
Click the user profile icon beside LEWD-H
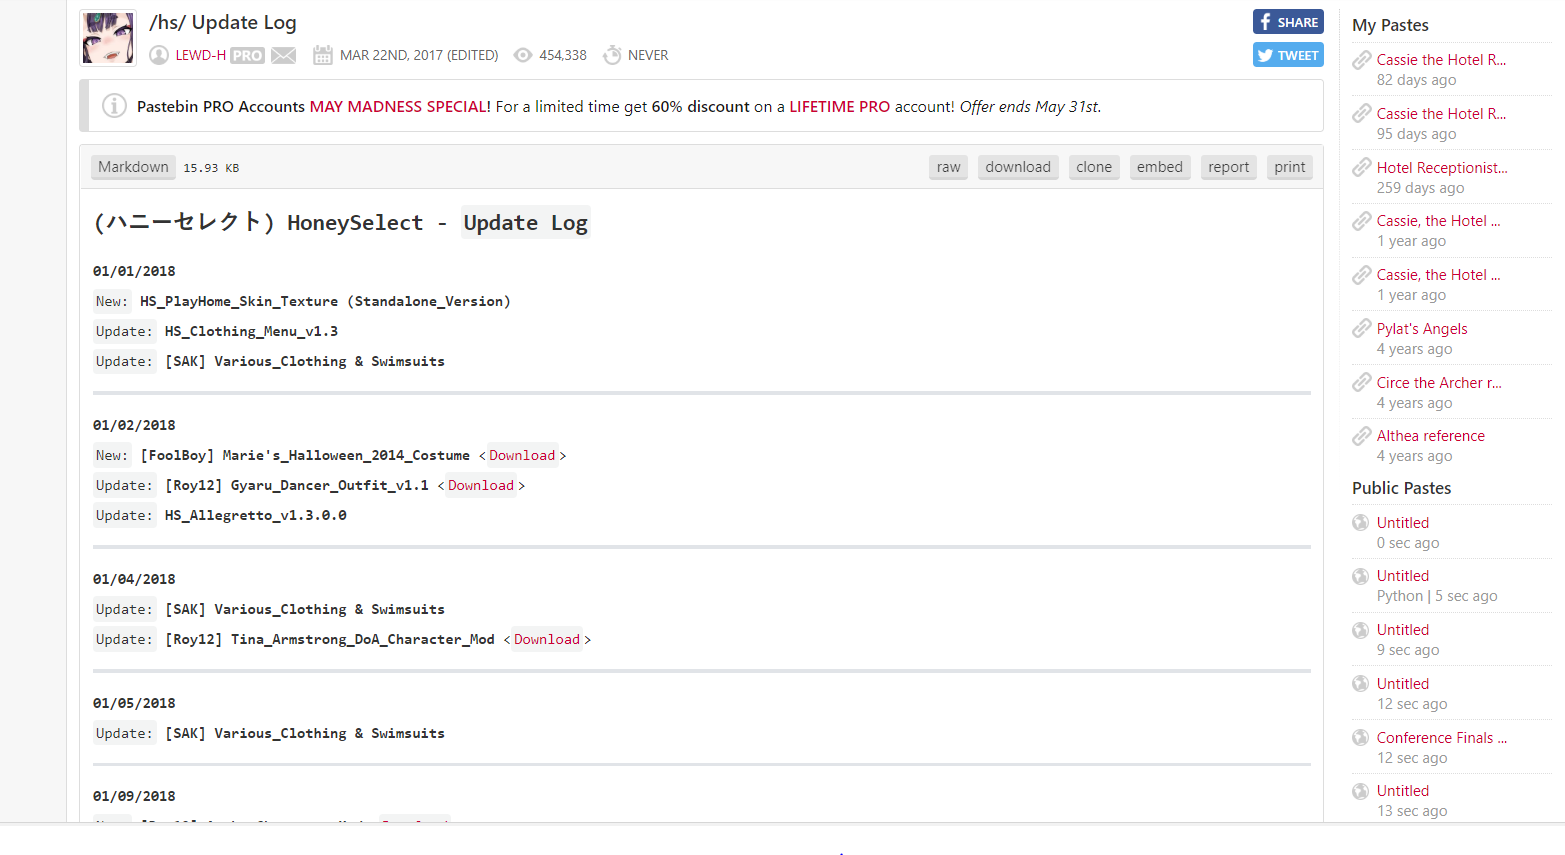(x=159, y=55)
